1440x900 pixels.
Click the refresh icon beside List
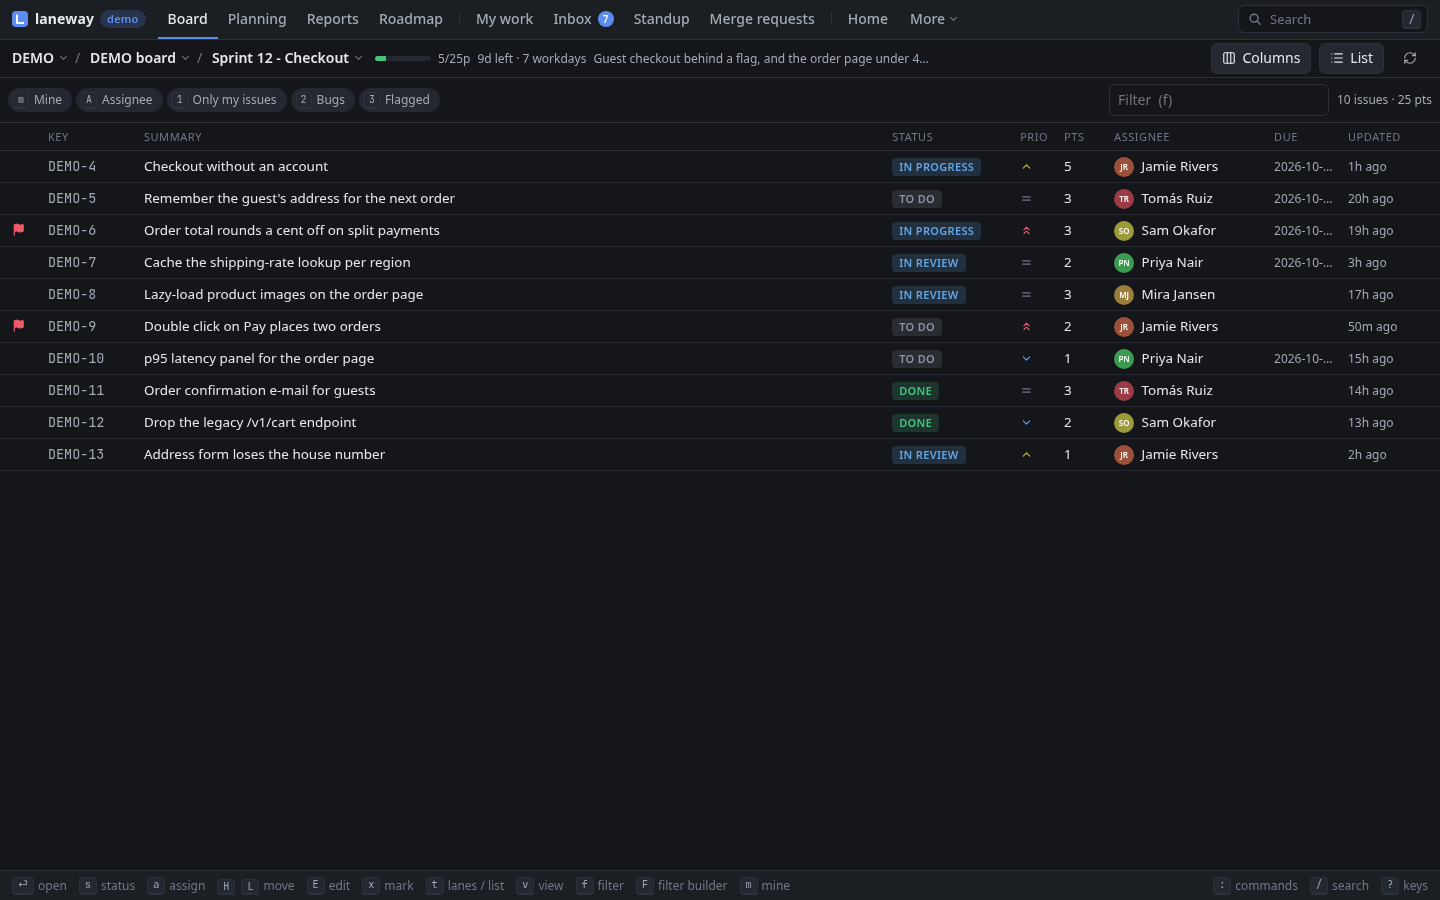click(1410, 58)
